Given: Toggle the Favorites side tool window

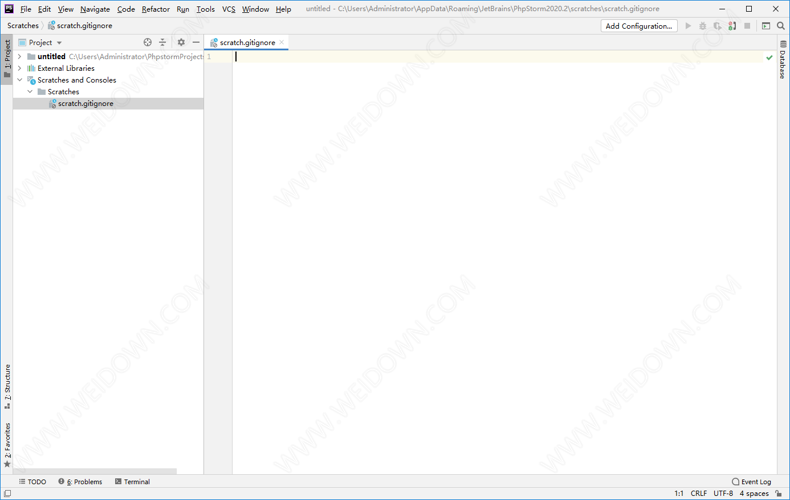Looking at the screenshot, I should (7, 445).
